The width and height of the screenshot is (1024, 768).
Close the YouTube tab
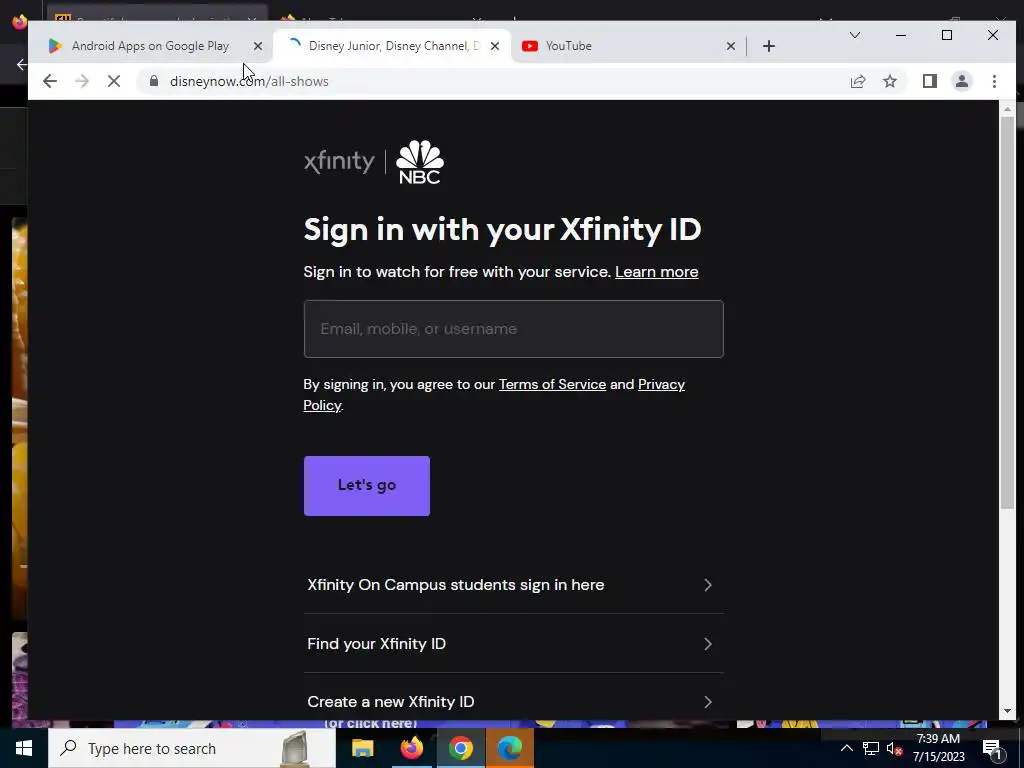click(x=731, y=46)
